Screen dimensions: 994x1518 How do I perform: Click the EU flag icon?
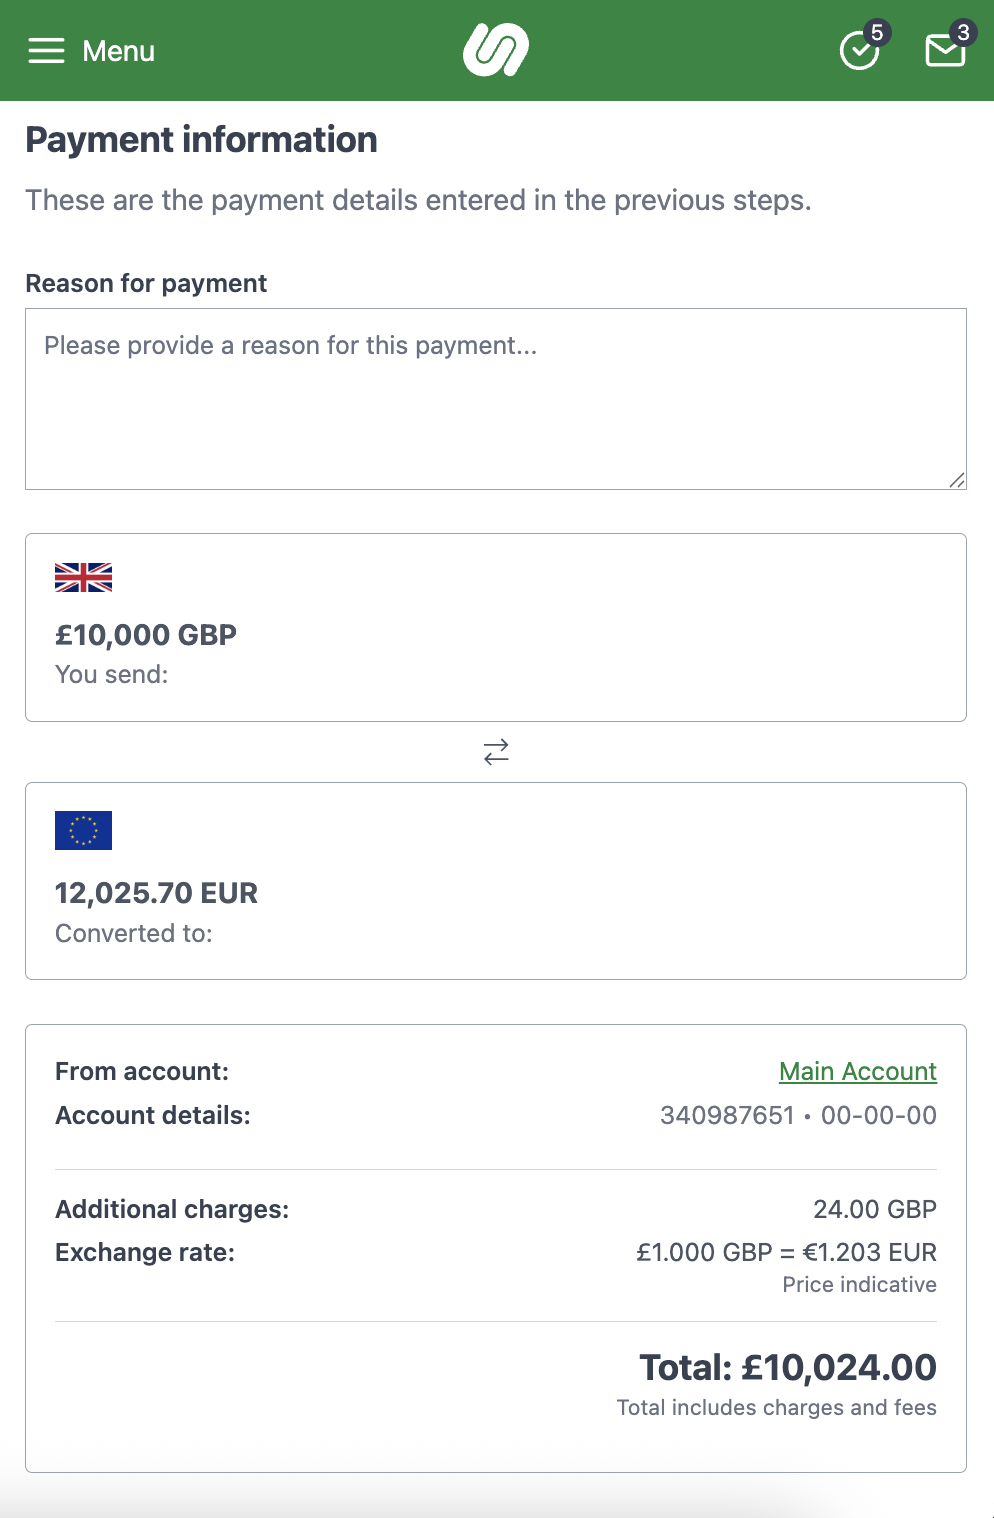[x=83, y=830]
